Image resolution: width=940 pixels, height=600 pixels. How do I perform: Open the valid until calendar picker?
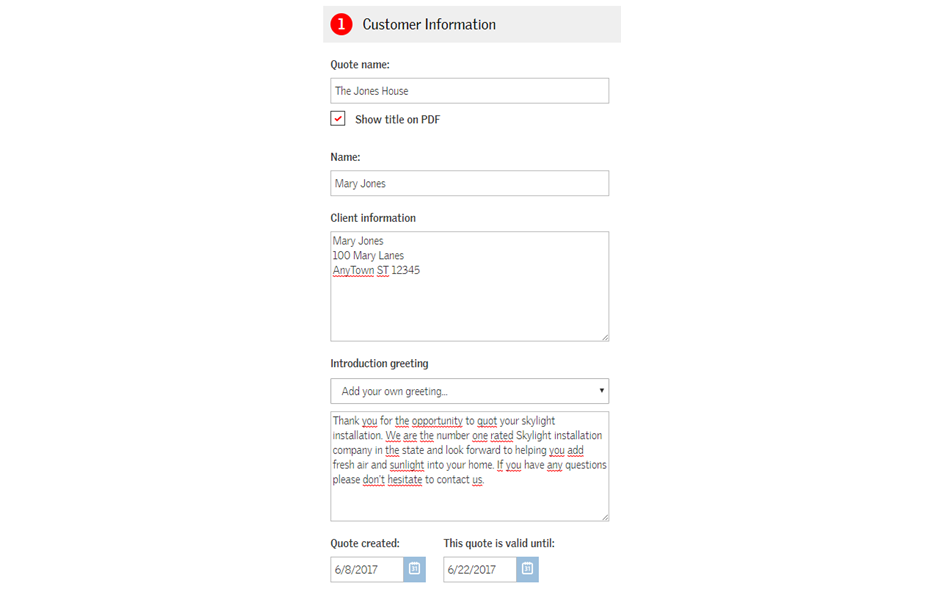coord(527,569)
